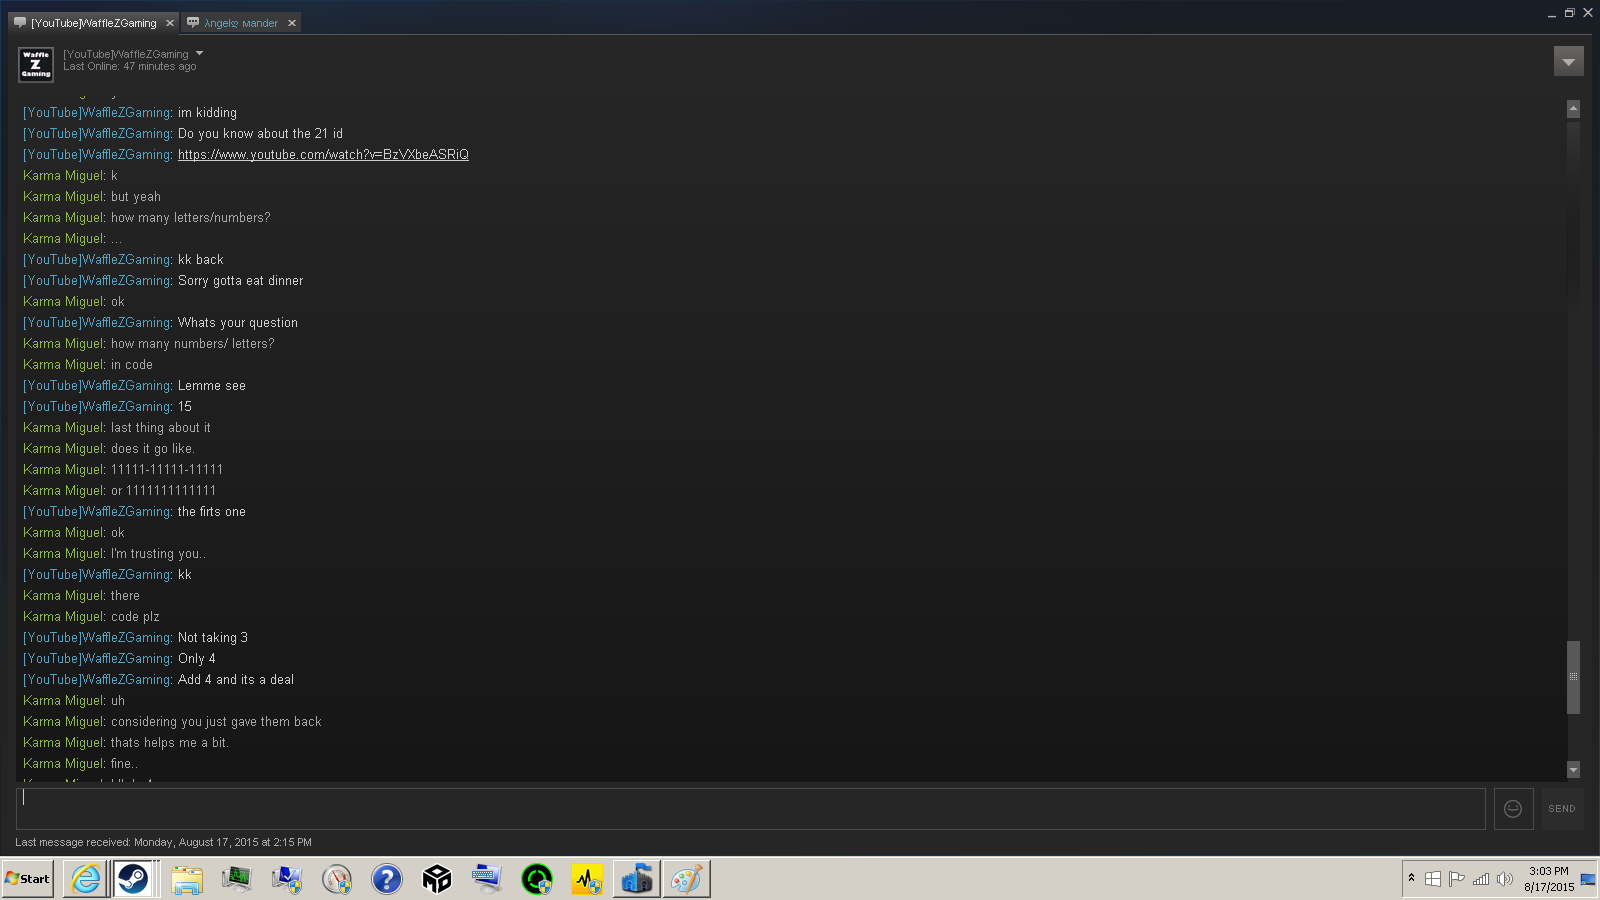Click the network signal tray icon
Viewport: 1600px width, 900px height.
coord(1481,879)
